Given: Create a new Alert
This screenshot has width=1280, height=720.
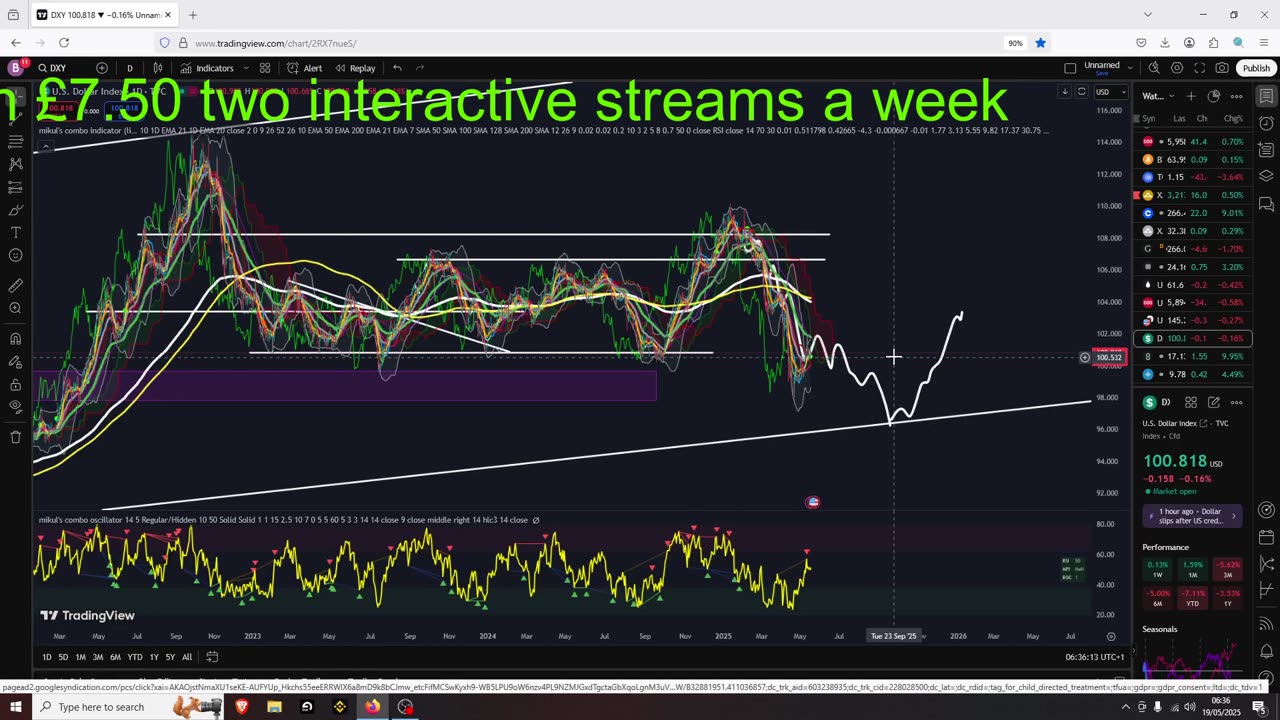Looking at the screenshot, I should tap(305, 68).
